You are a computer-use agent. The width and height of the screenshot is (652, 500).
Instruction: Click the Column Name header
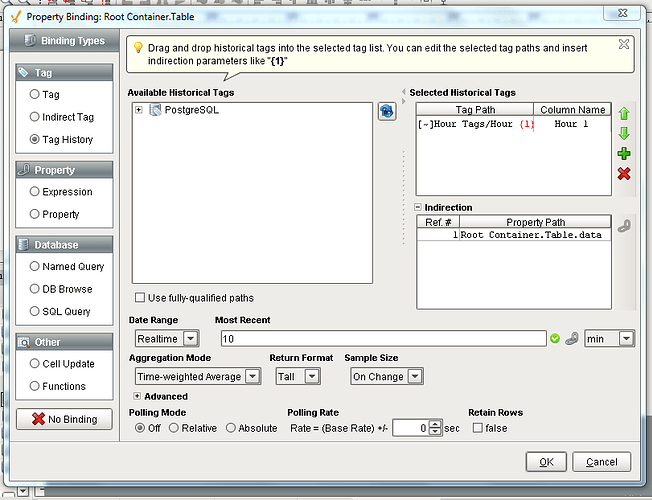(x=572, y=109)
